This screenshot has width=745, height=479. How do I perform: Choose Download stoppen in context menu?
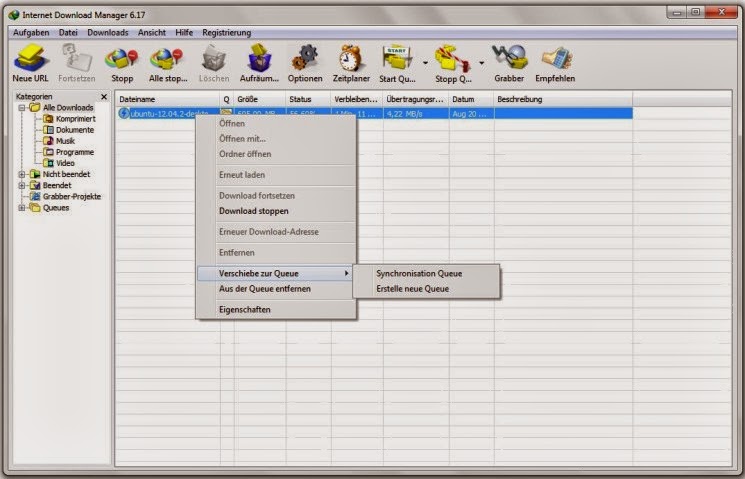click(276, 211)
